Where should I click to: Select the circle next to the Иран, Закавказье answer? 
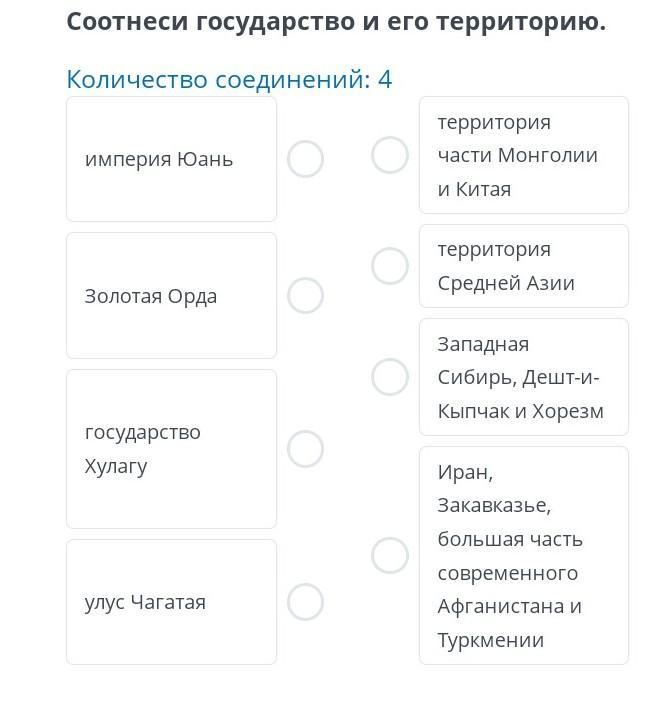click(x=390, y=555)
